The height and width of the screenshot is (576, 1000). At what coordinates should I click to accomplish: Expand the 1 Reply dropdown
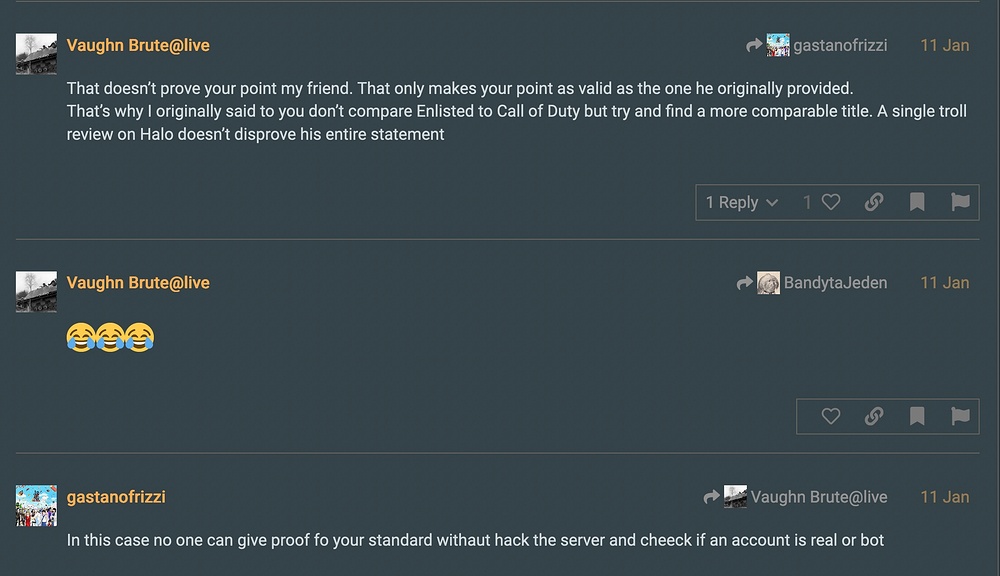coord(742,202)
